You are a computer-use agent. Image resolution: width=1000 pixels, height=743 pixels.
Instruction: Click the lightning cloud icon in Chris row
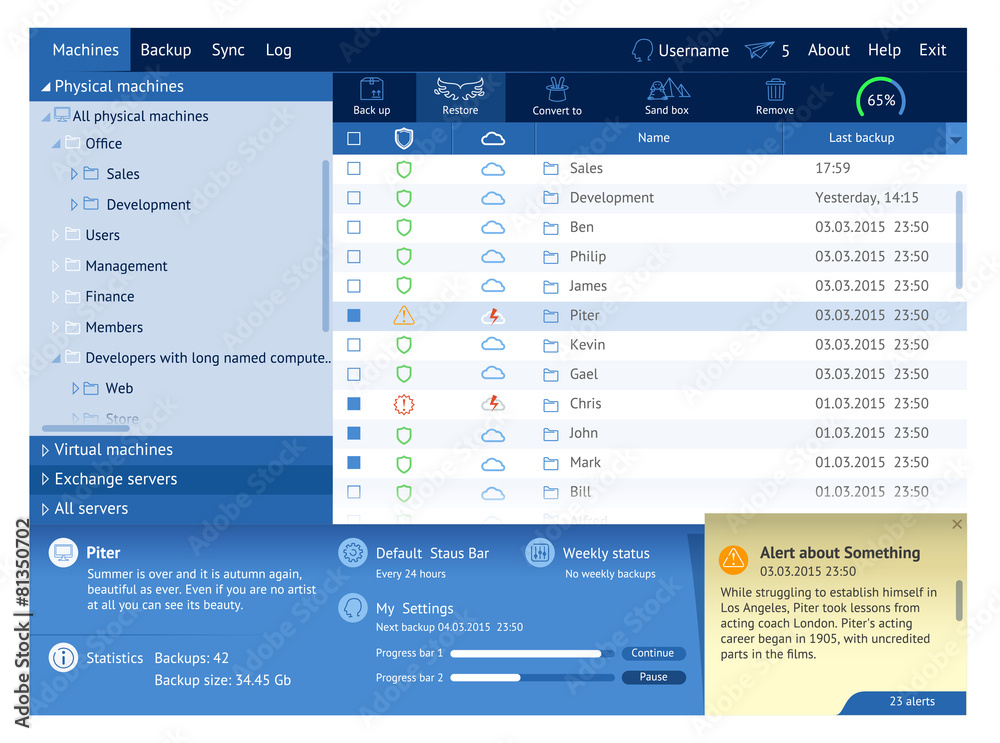(x=493, y=403)
